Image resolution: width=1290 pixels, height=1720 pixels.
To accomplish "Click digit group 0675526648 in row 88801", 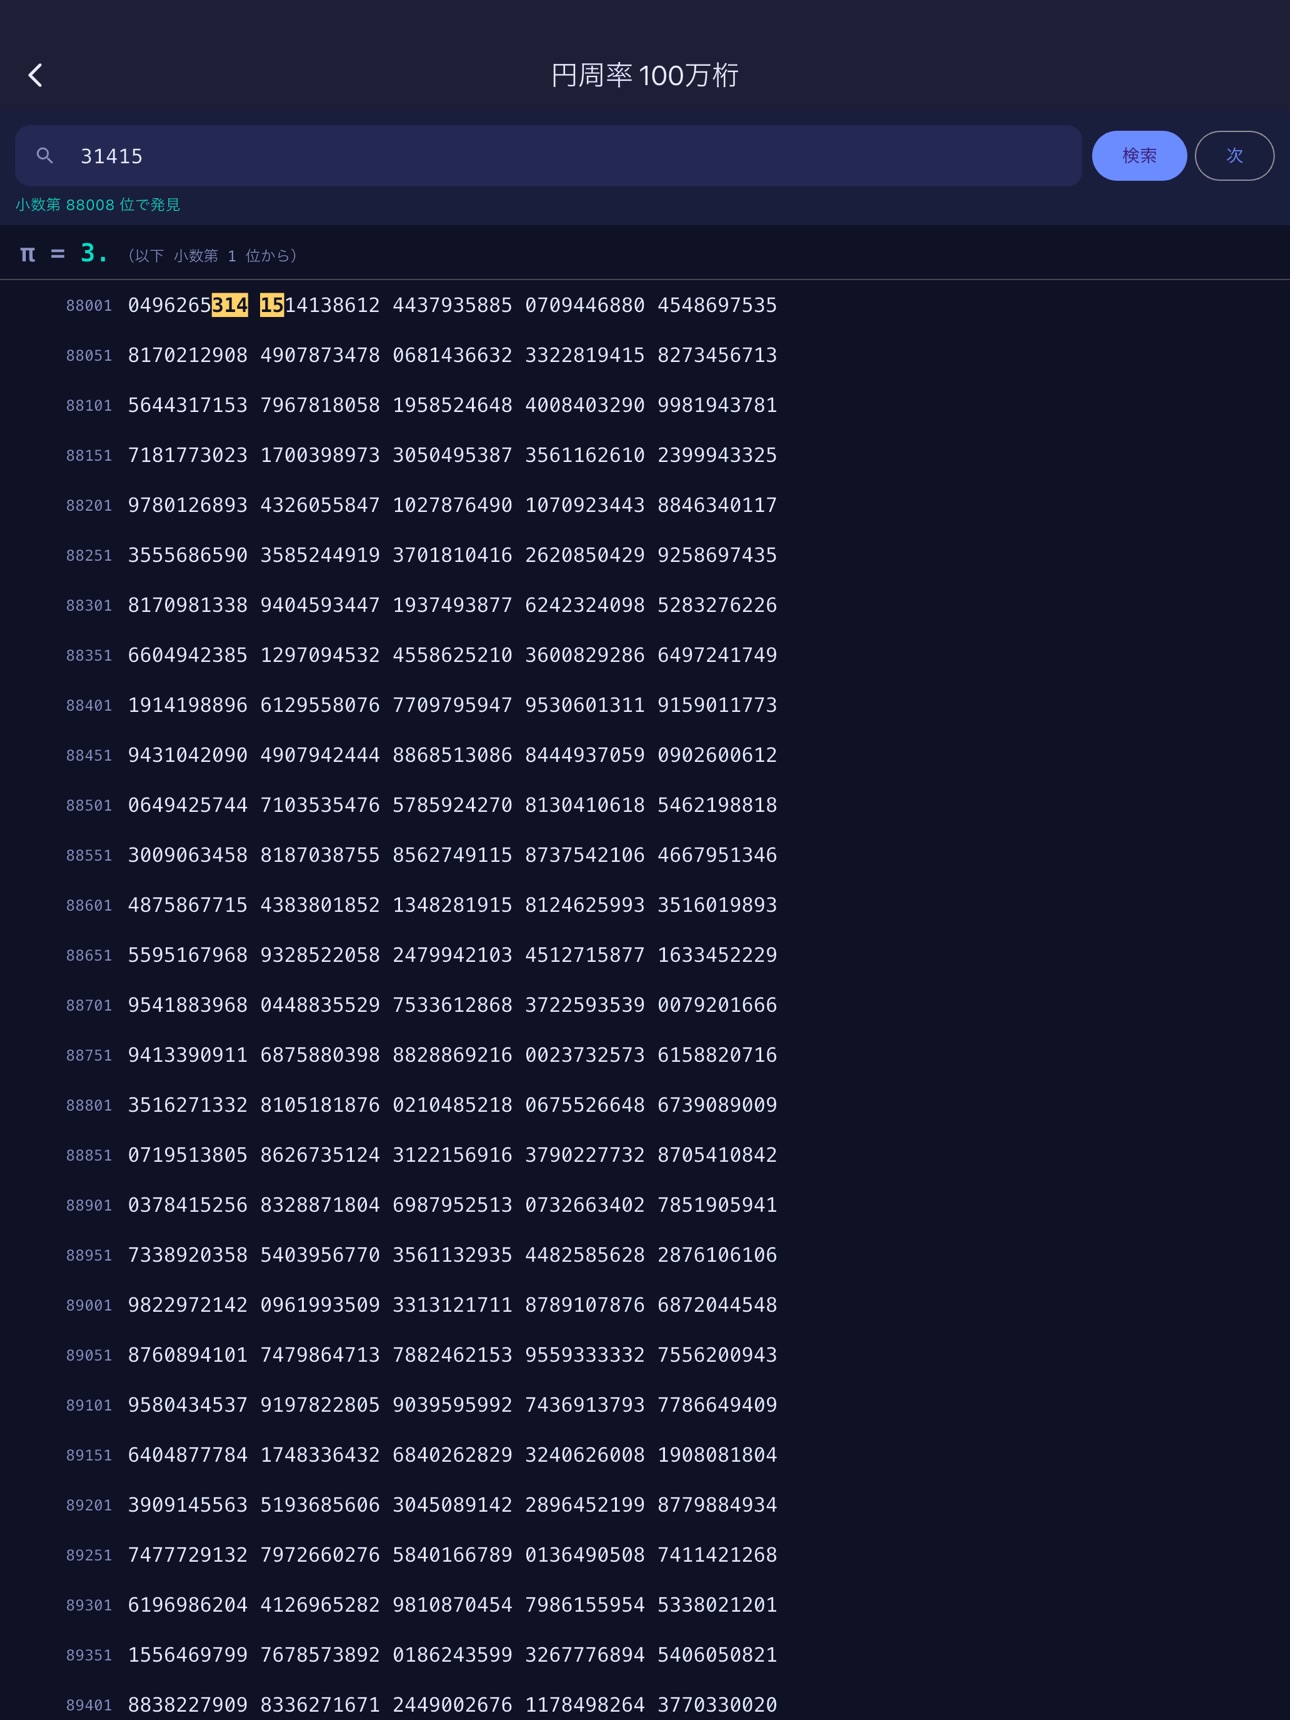I will 585,1105.
